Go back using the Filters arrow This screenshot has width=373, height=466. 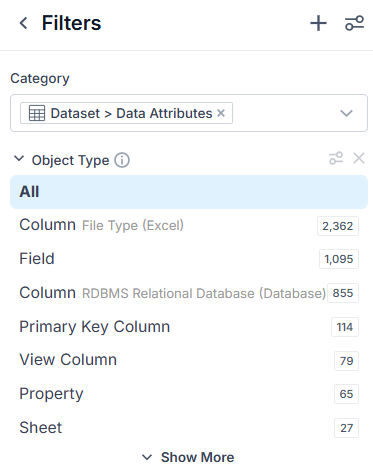pyautogui.click(x=24, y=23)
